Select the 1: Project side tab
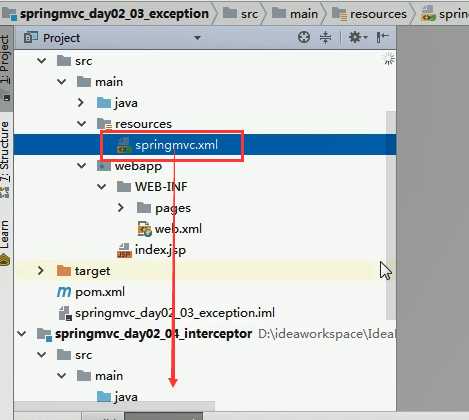This screenshot has width=469, height=420. click(x=5, y=68)
